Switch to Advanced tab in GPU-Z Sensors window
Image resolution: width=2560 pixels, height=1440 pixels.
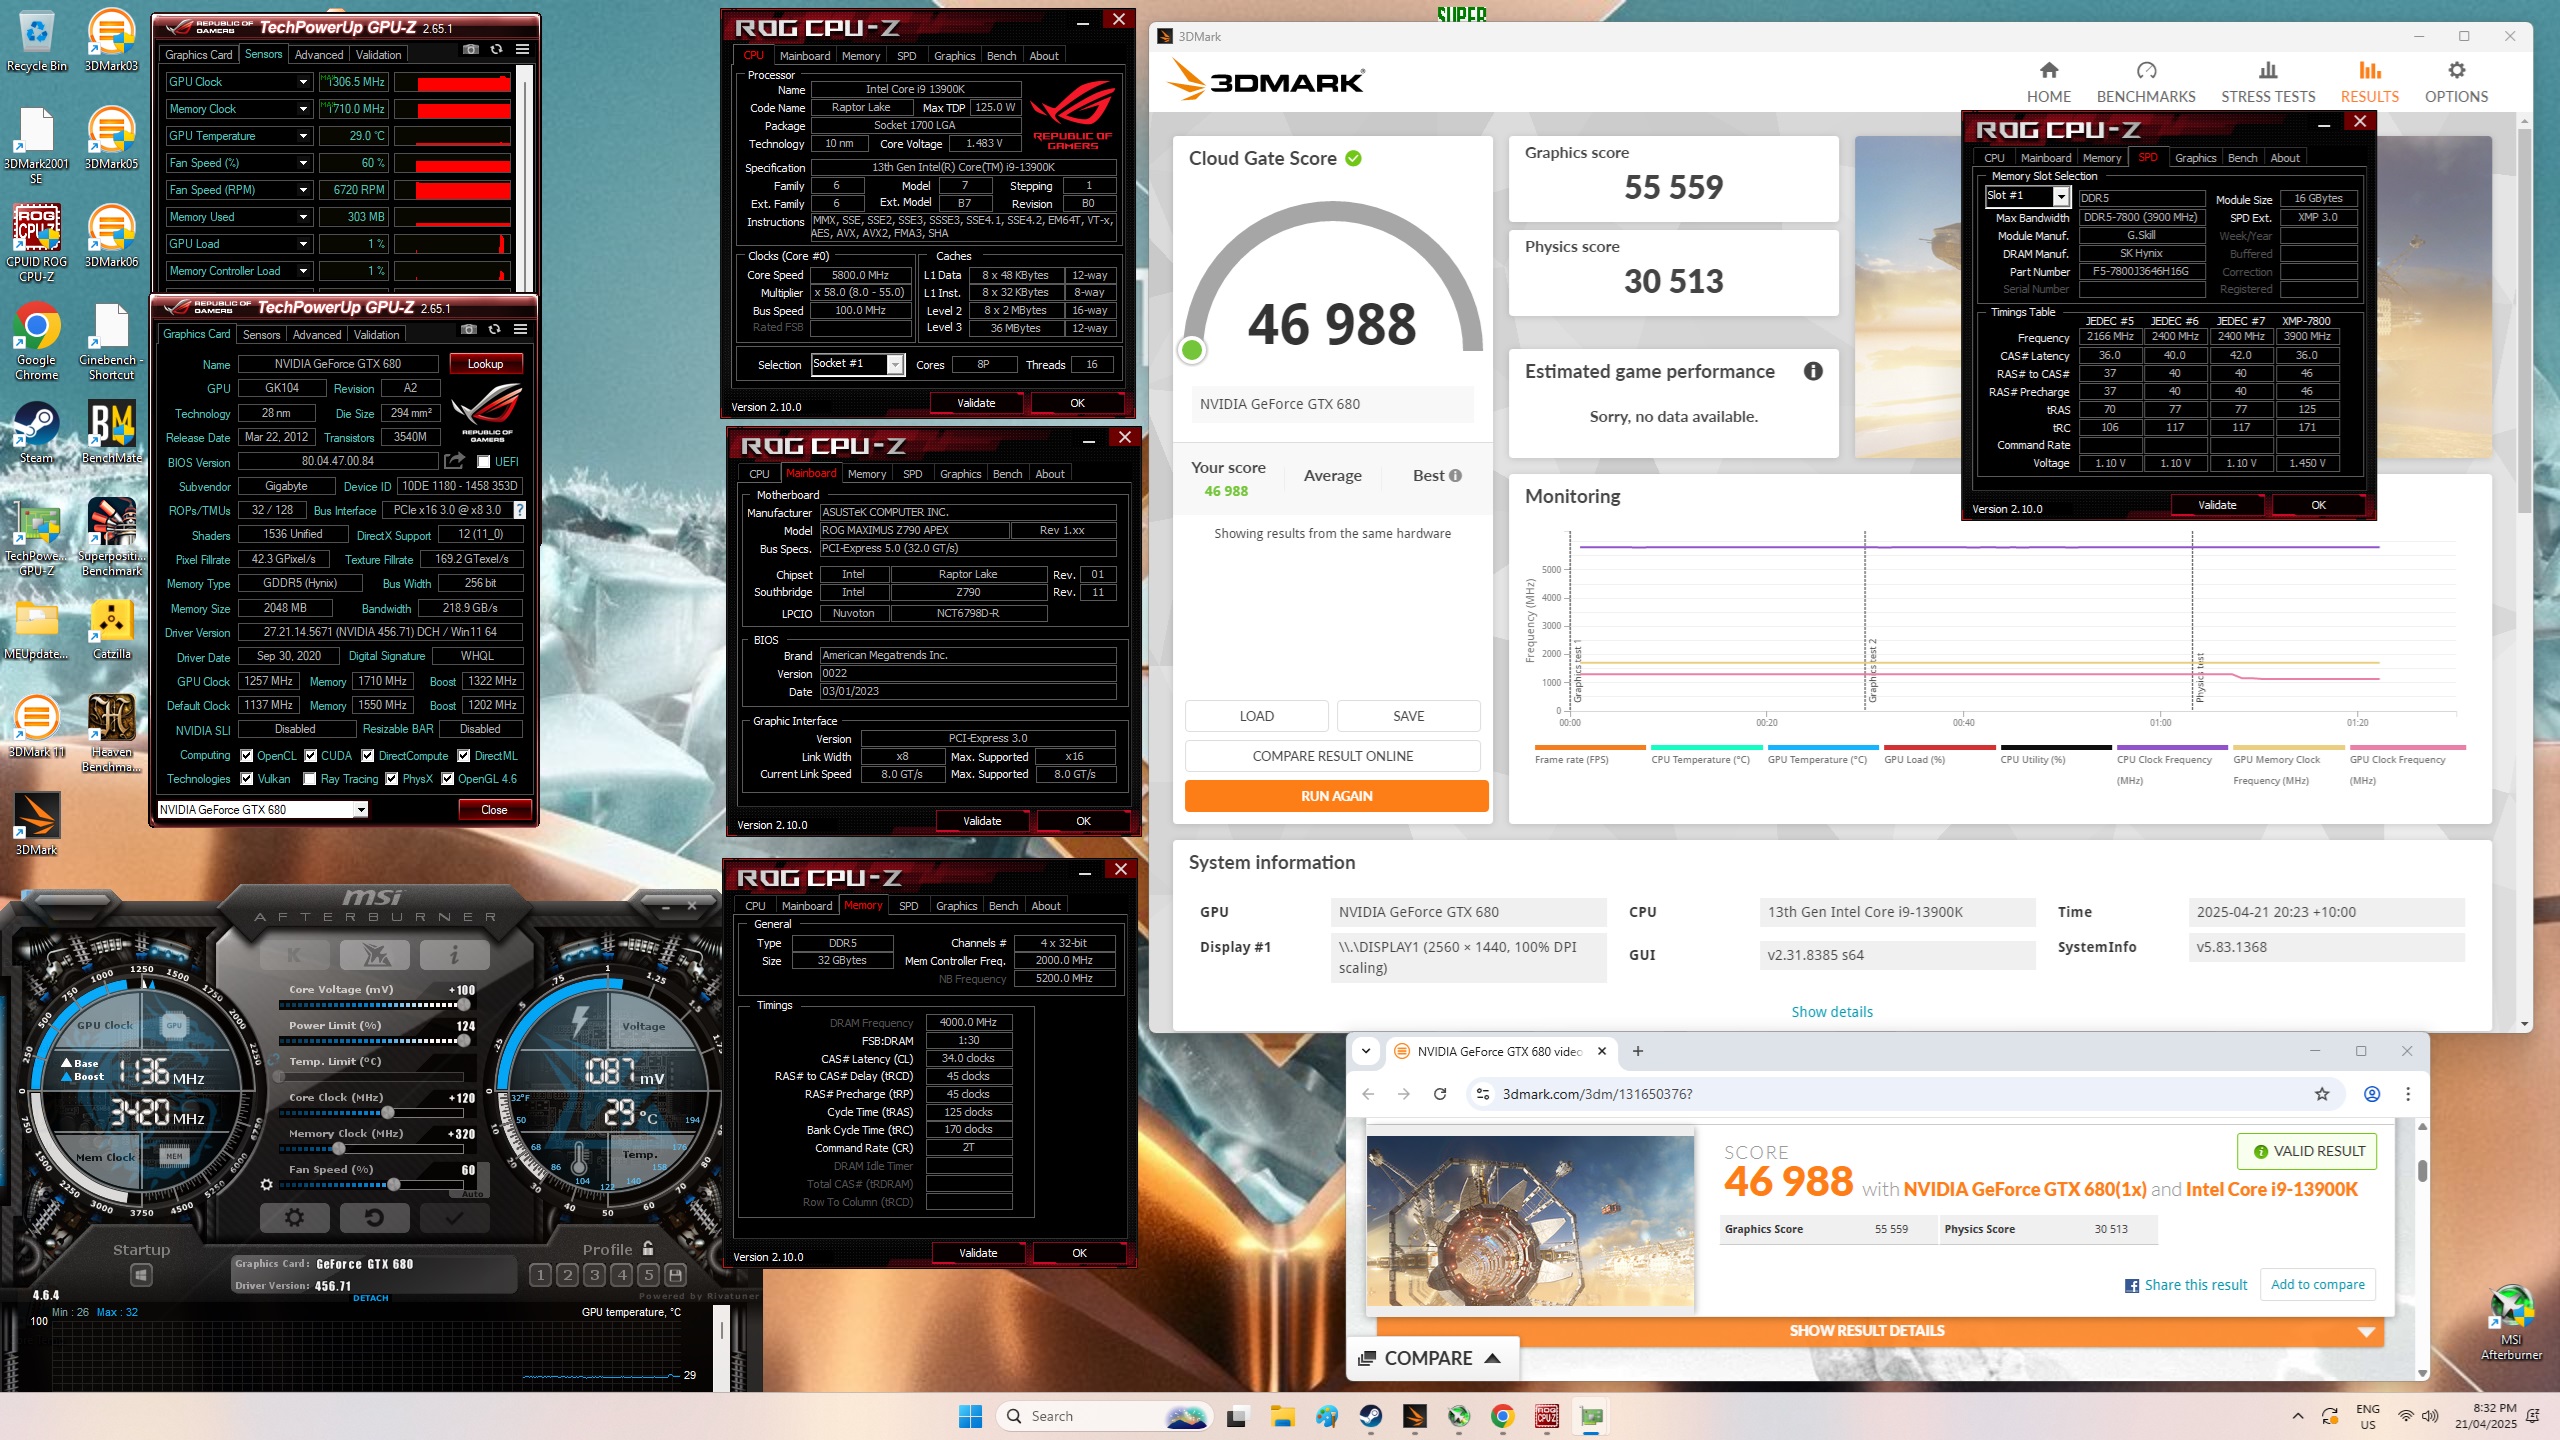(319, 55)
